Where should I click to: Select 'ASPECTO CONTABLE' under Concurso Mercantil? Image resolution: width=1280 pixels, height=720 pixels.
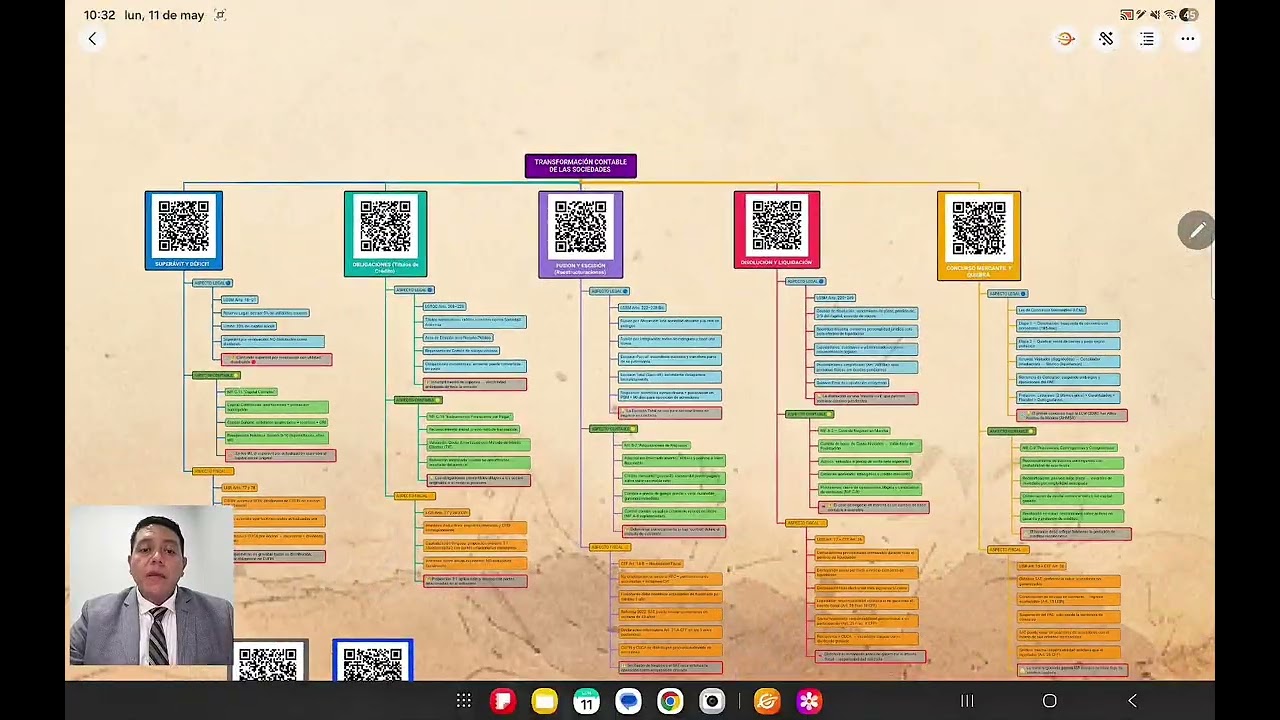pos(1011,431)
